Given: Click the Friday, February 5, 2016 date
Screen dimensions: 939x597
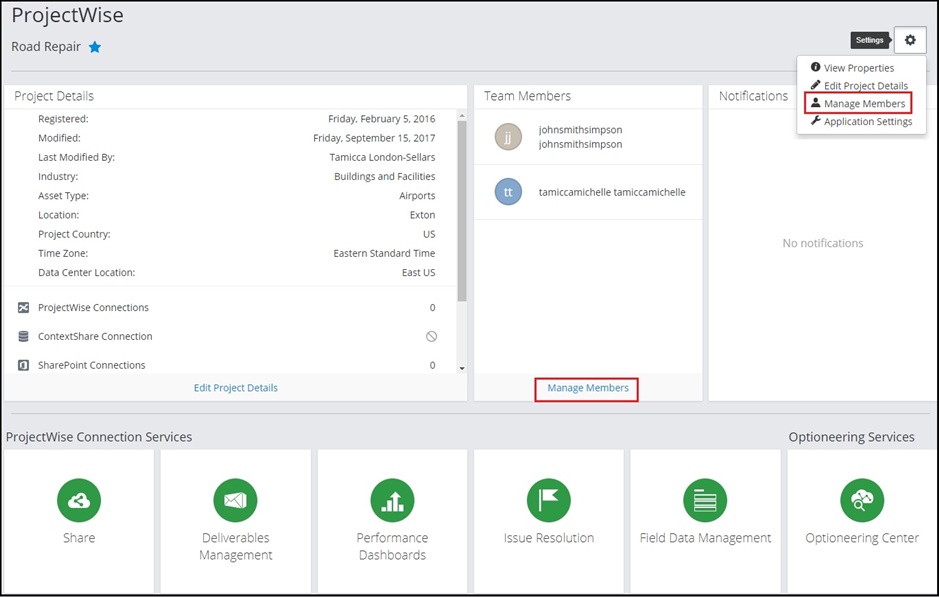Looking at the screenshot, I should click(x=381, y=119).
